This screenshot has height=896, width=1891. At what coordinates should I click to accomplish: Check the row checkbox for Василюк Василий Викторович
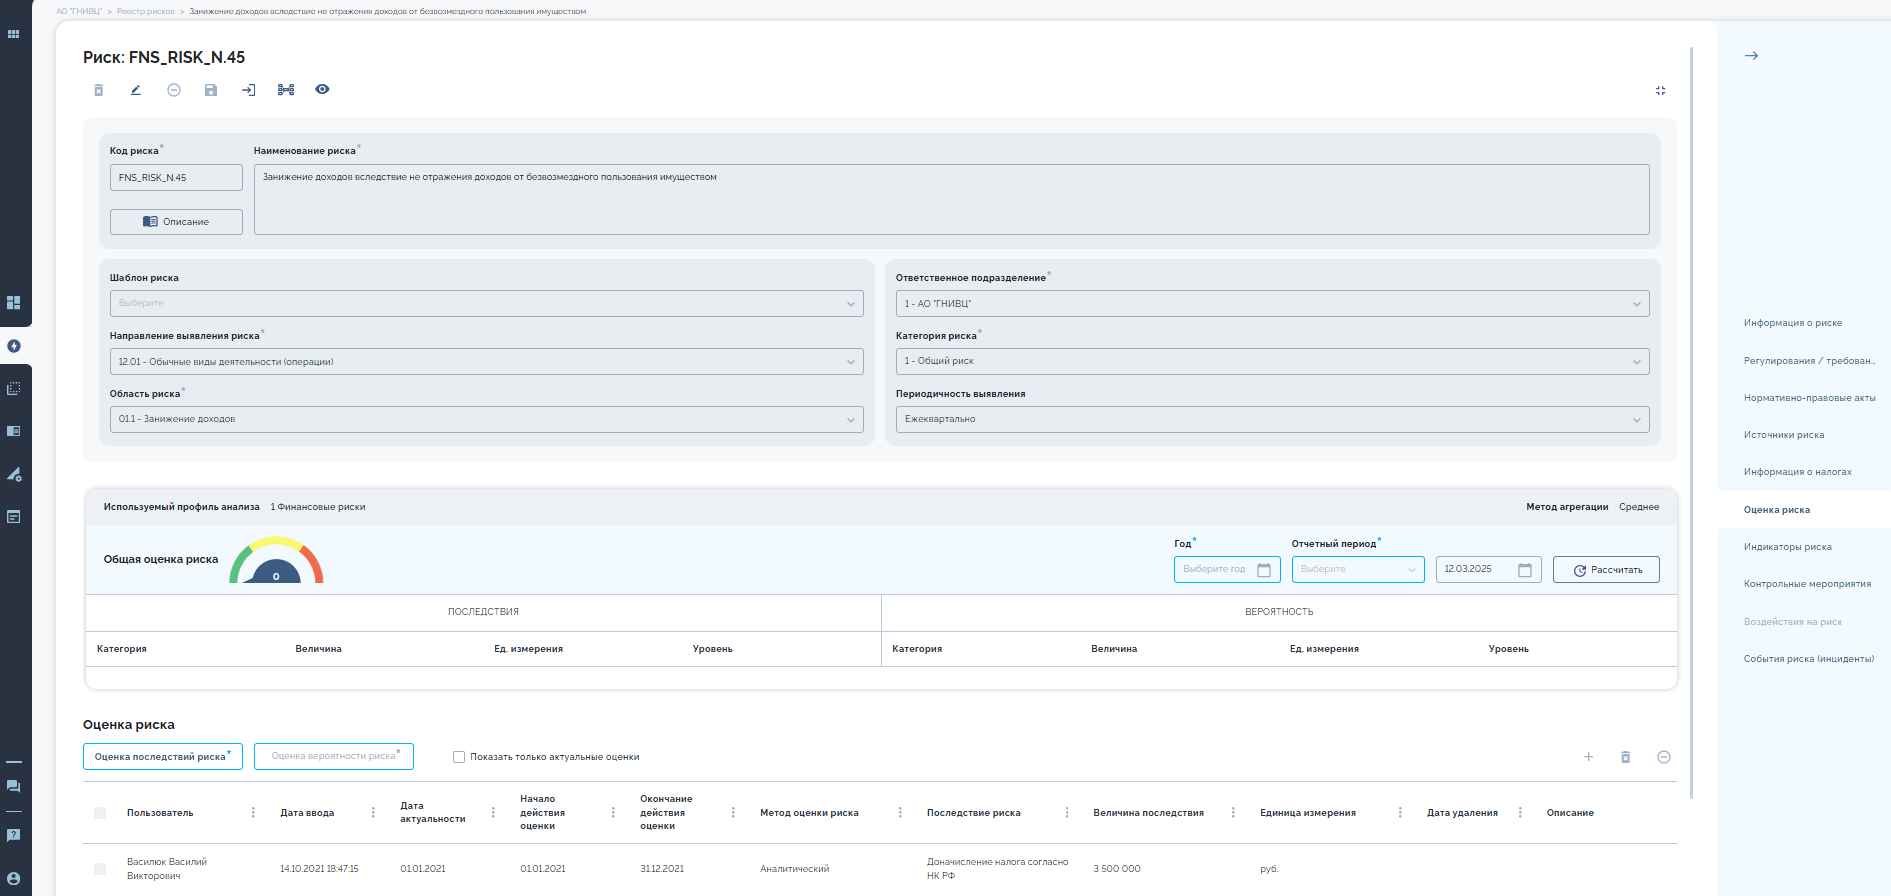click(x=100, y=869)
